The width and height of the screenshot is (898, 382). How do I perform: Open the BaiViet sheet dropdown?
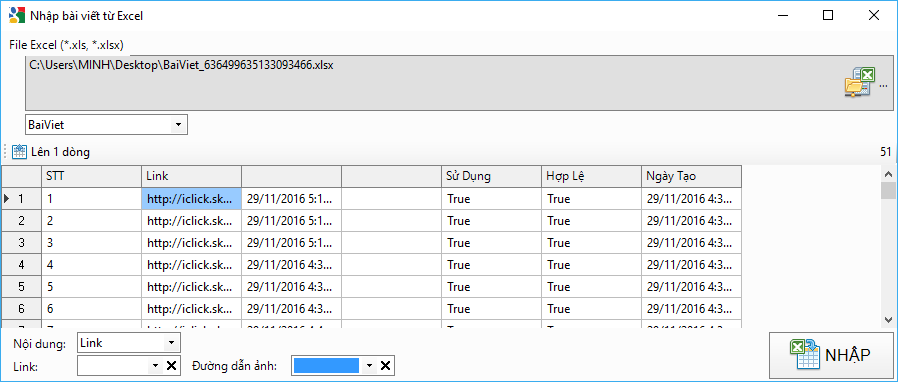[178, 124]
